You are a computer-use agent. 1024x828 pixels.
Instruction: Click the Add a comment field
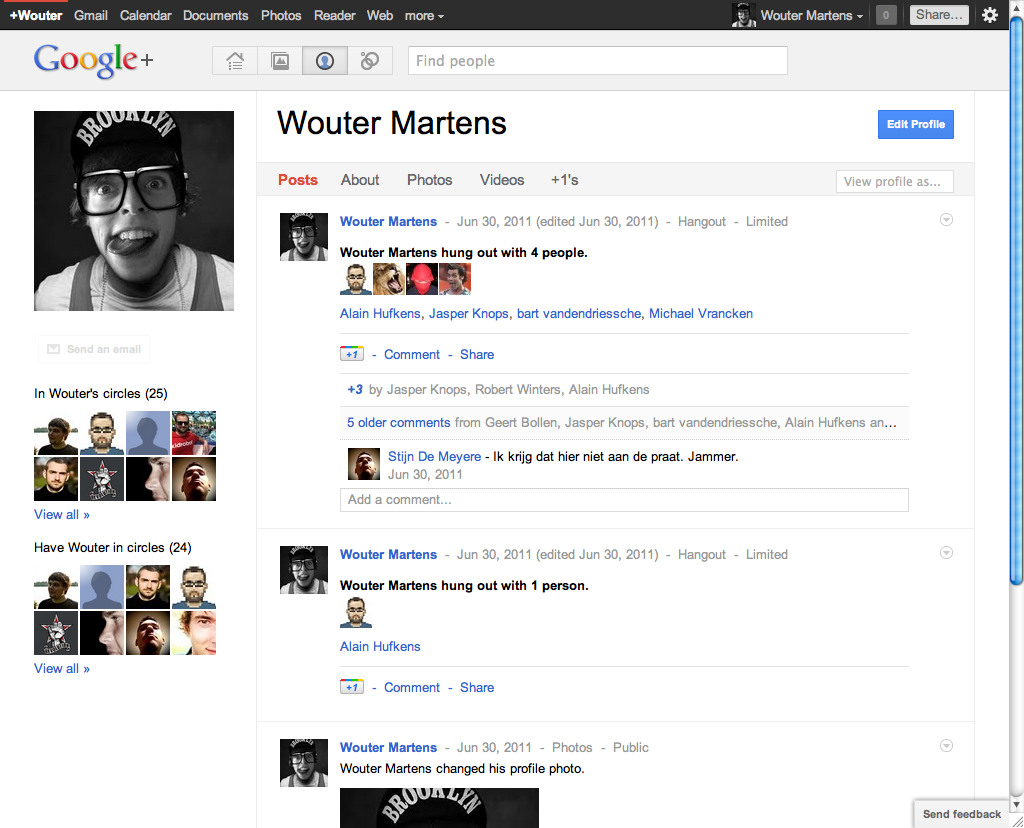[x=624, y=500]
